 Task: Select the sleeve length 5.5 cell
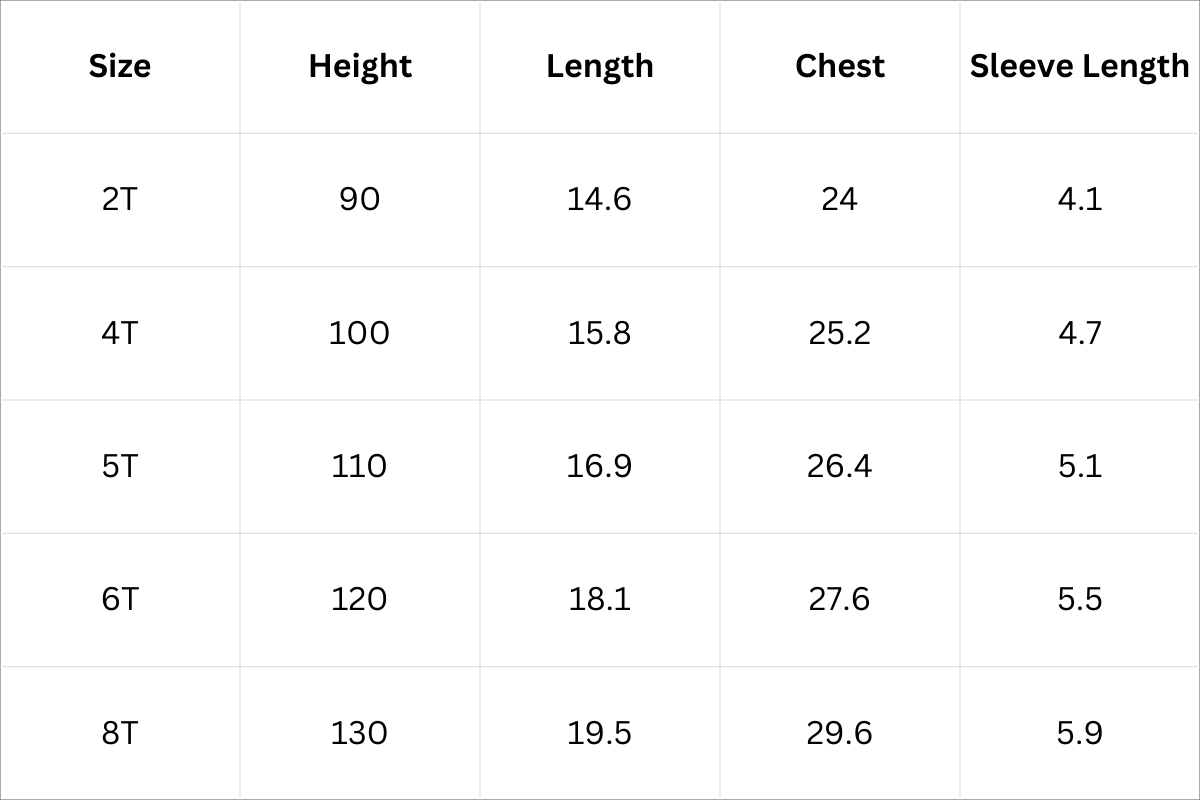tap(1080, 599)
